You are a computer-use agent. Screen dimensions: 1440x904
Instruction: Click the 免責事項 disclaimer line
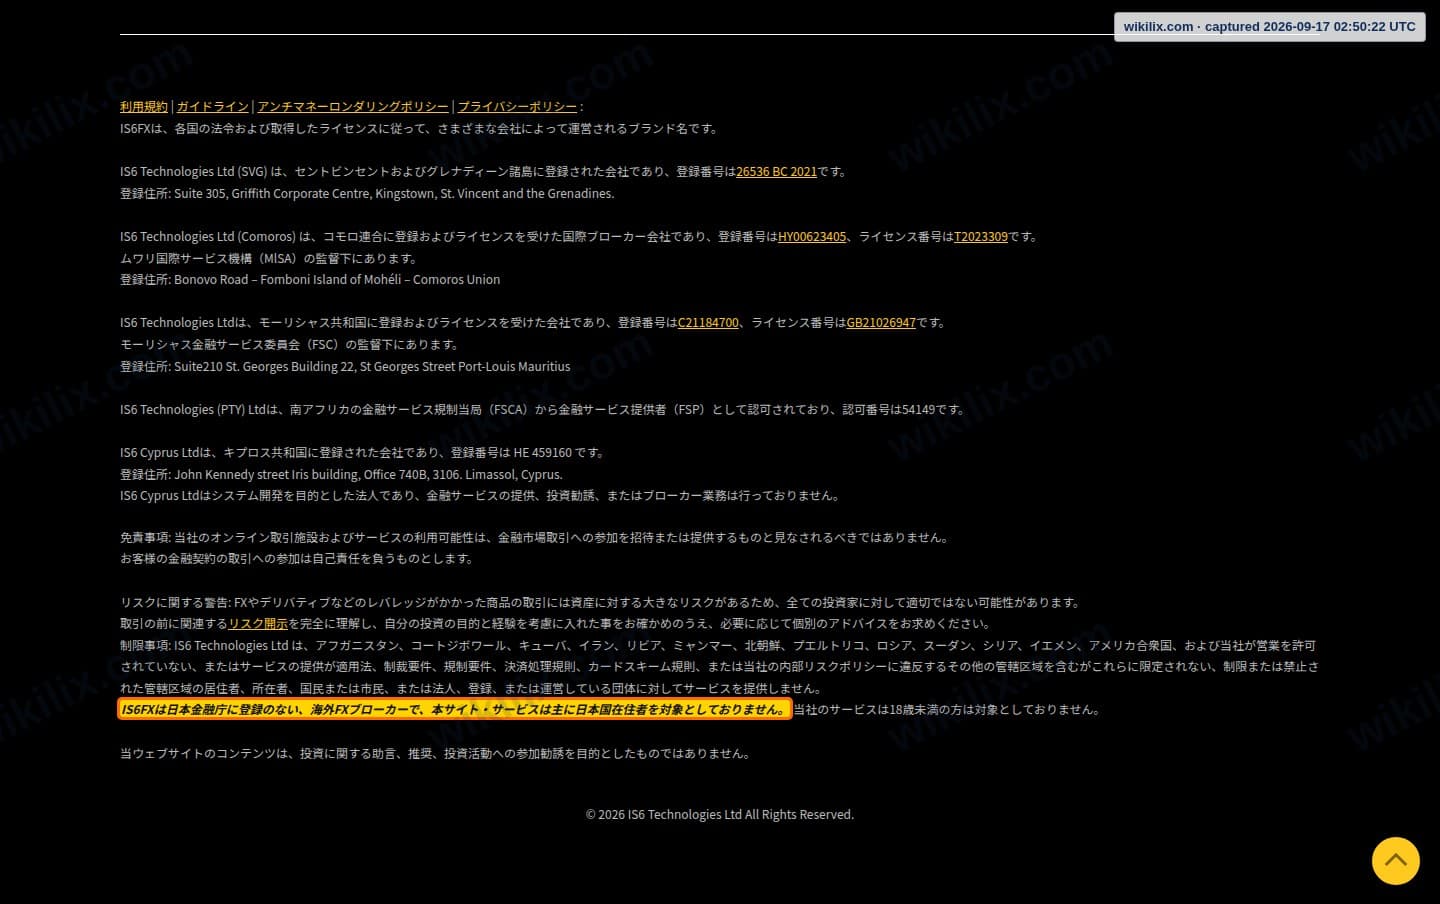pyautogui.click(x=534, y=538)
